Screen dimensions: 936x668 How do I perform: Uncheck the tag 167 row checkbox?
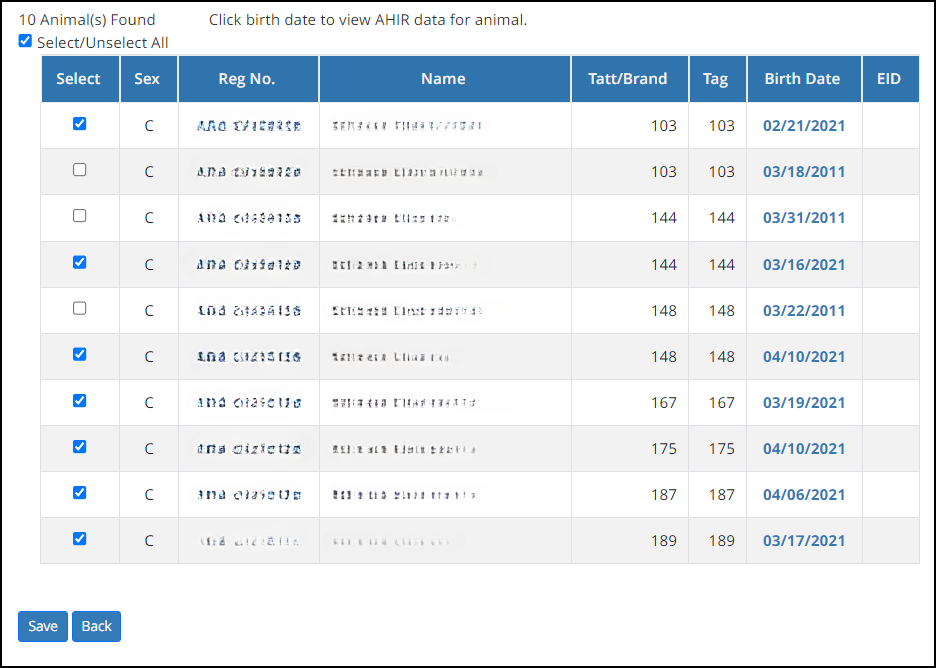[x=79, y=401]
